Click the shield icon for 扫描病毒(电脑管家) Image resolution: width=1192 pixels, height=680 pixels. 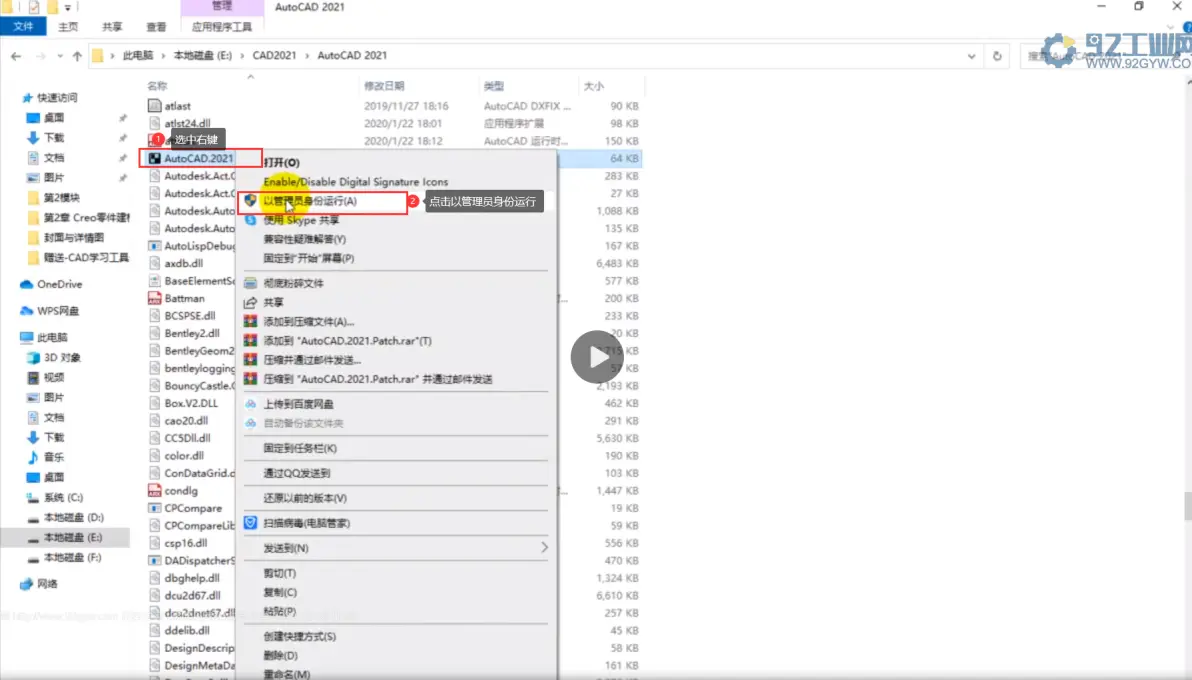coord(250,523)
